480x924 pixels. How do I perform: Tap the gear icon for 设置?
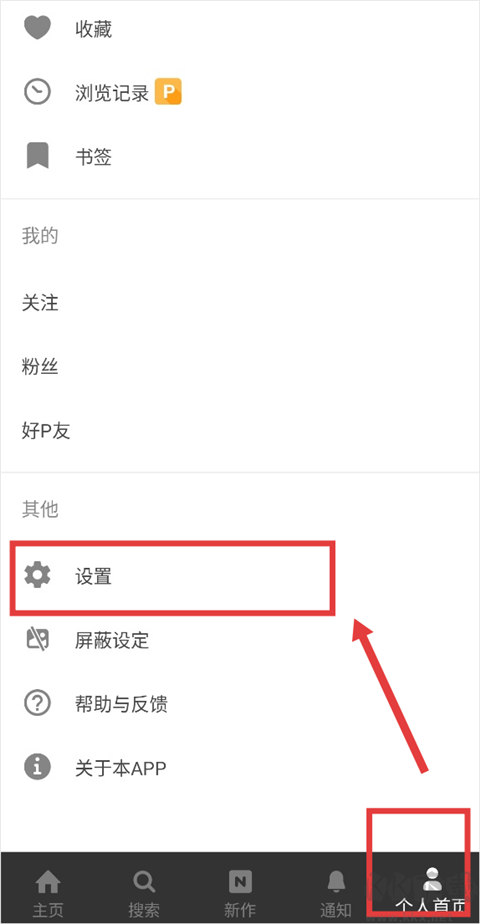coord(37,575)
